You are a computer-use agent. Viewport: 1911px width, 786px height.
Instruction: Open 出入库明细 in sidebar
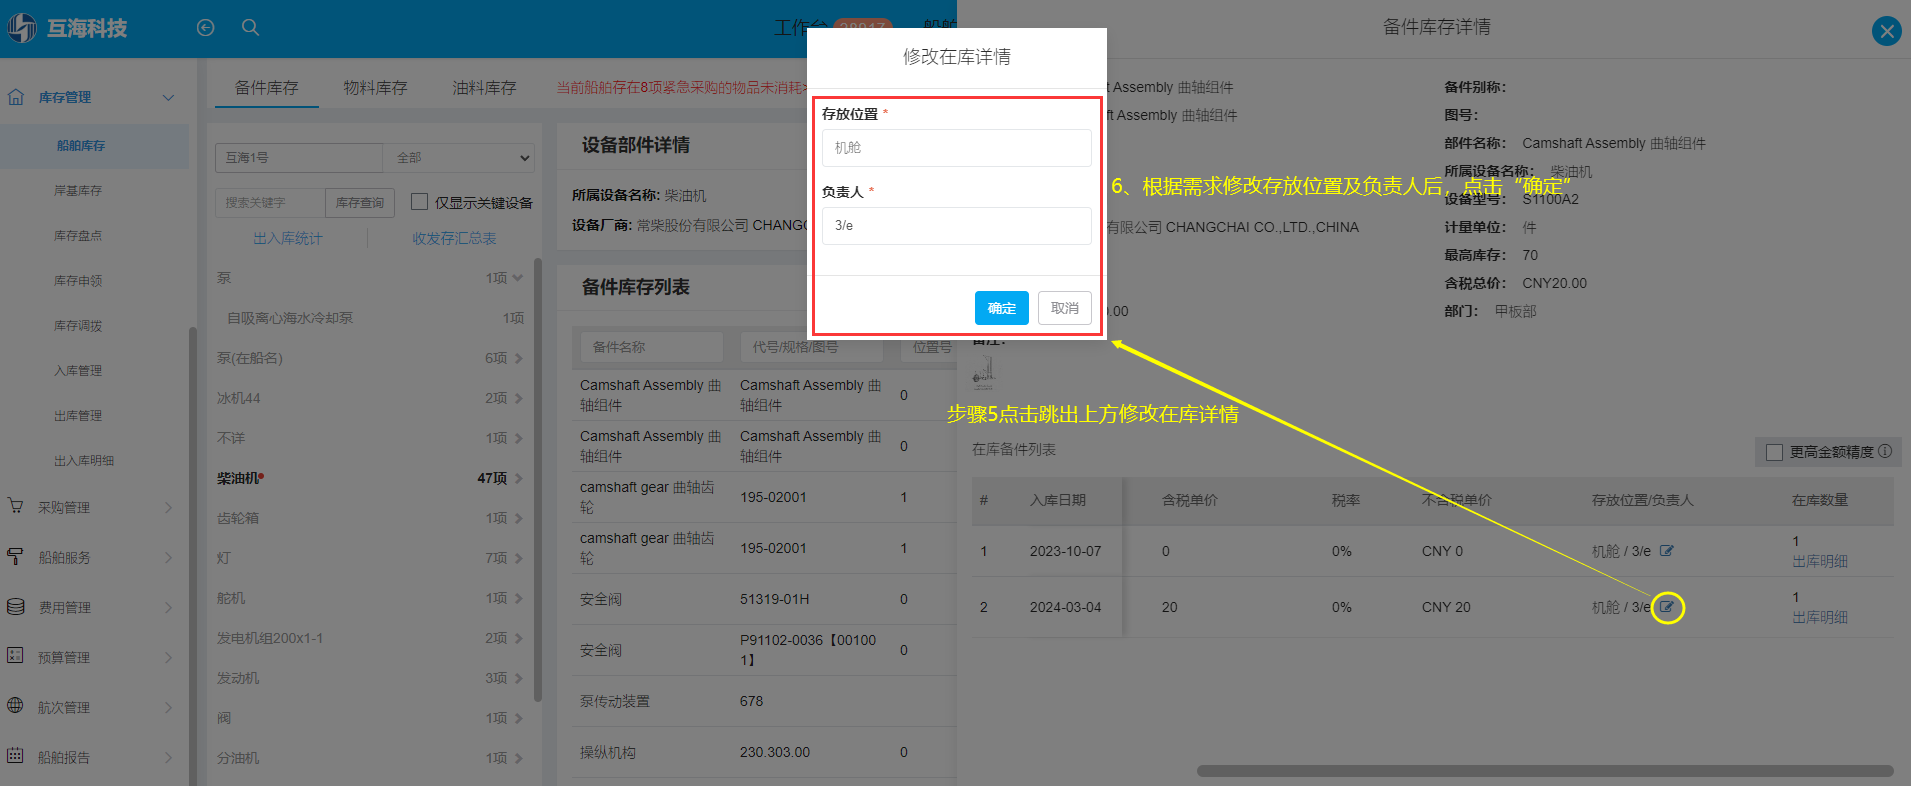click(x=84, y=460)
